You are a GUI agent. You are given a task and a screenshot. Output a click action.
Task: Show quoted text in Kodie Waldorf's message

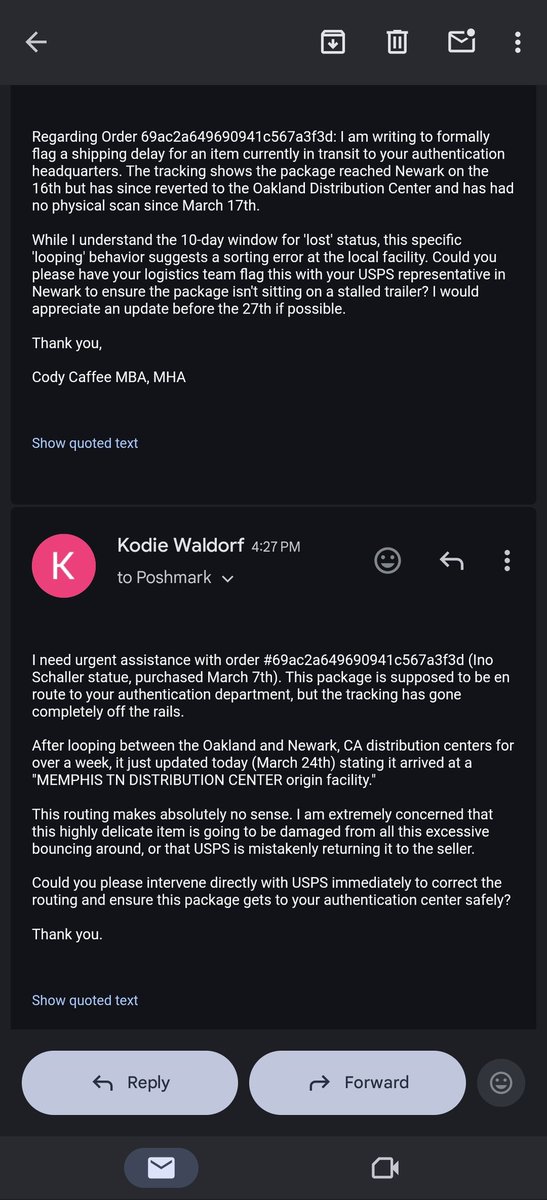[85, 1000]
